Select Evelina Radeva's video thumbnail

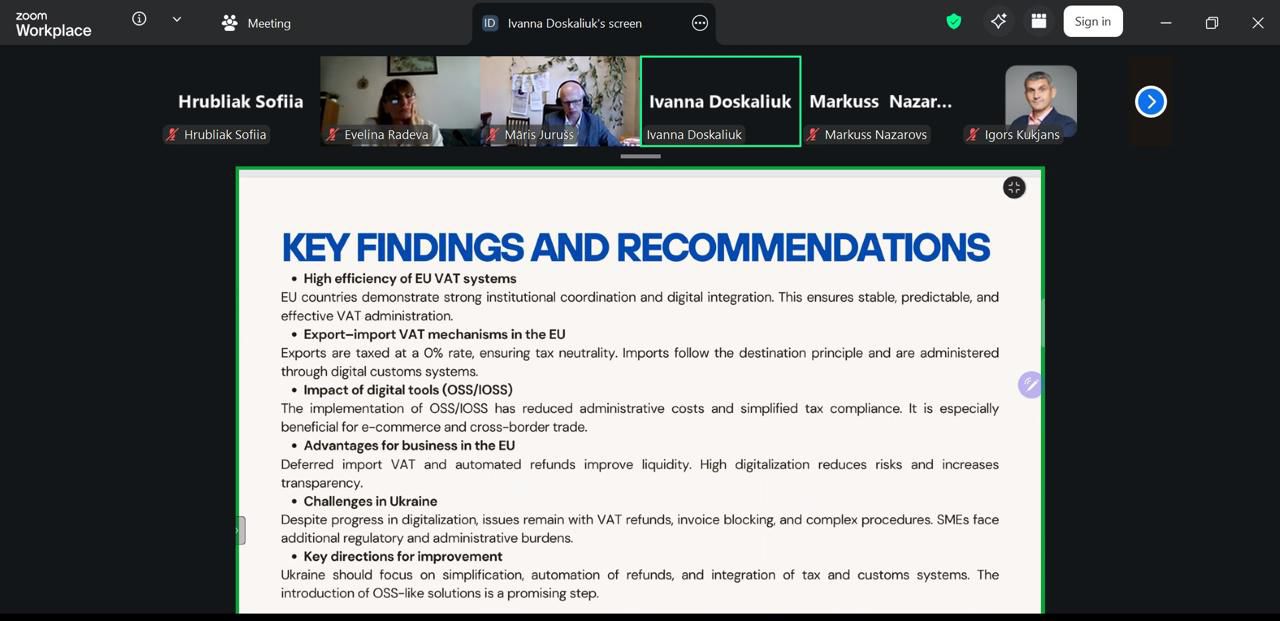tap(400, 101)
